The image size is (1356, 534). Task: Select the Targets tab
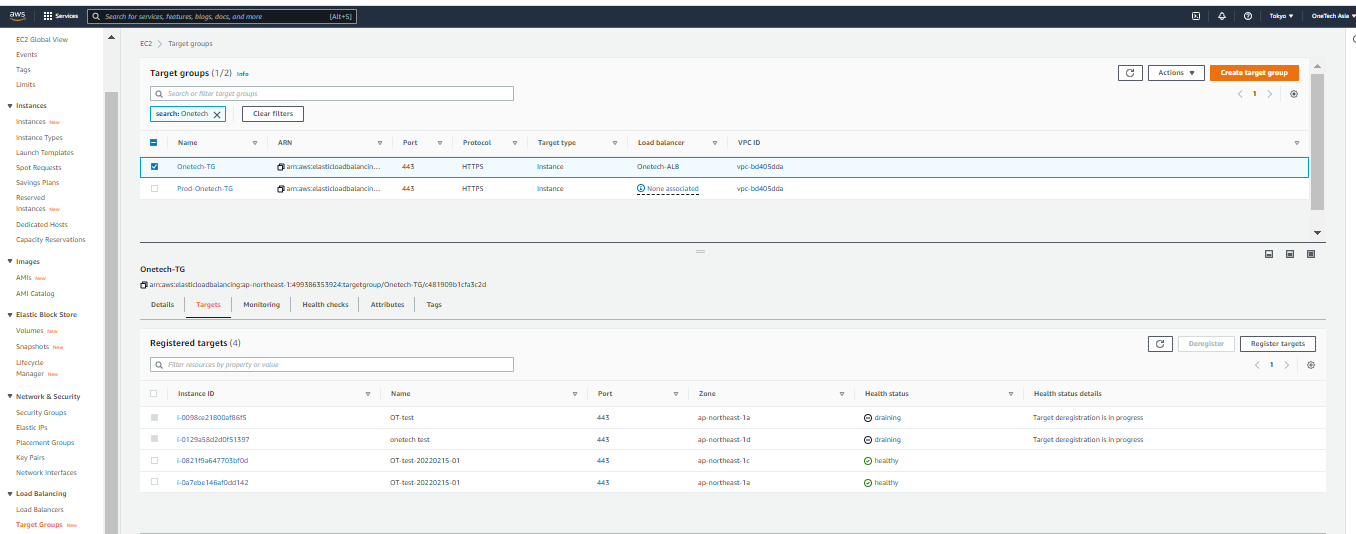[208, 305]
